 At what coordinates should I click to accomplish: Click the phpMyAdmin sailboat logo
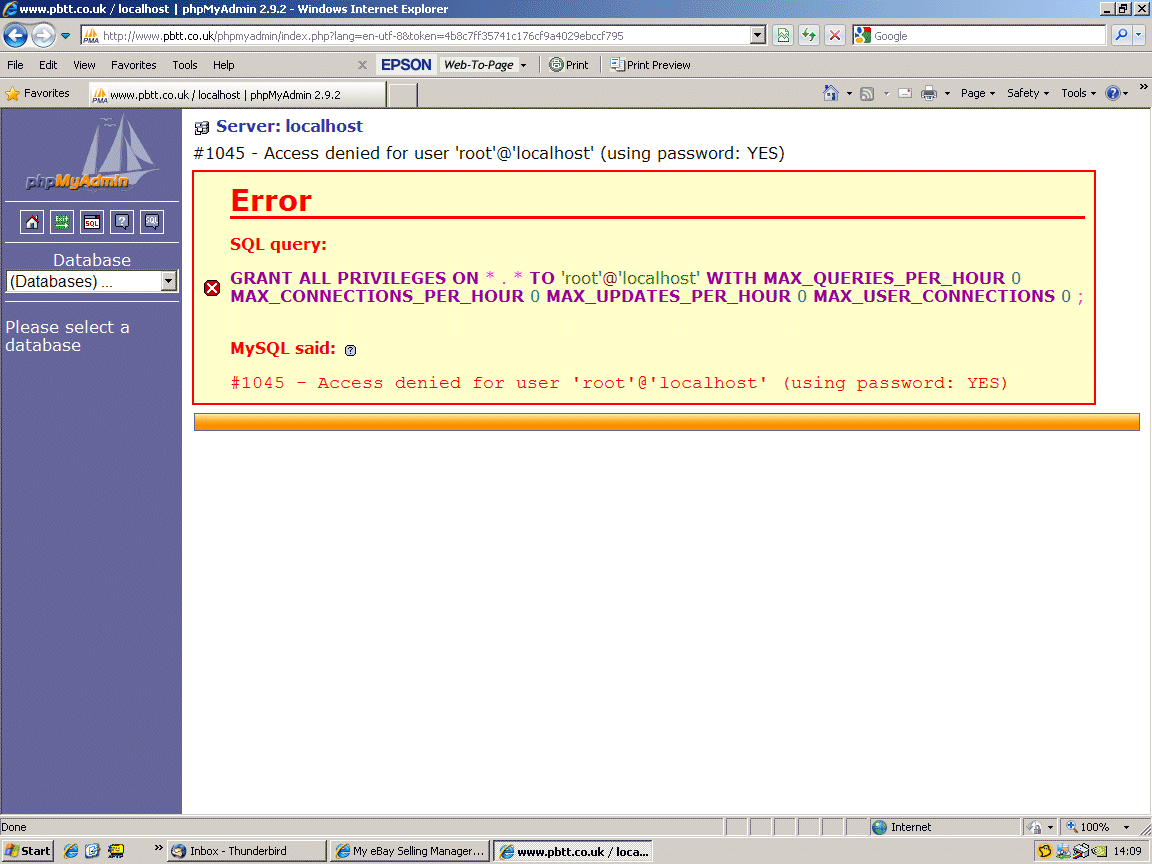(x=91, y=152)
